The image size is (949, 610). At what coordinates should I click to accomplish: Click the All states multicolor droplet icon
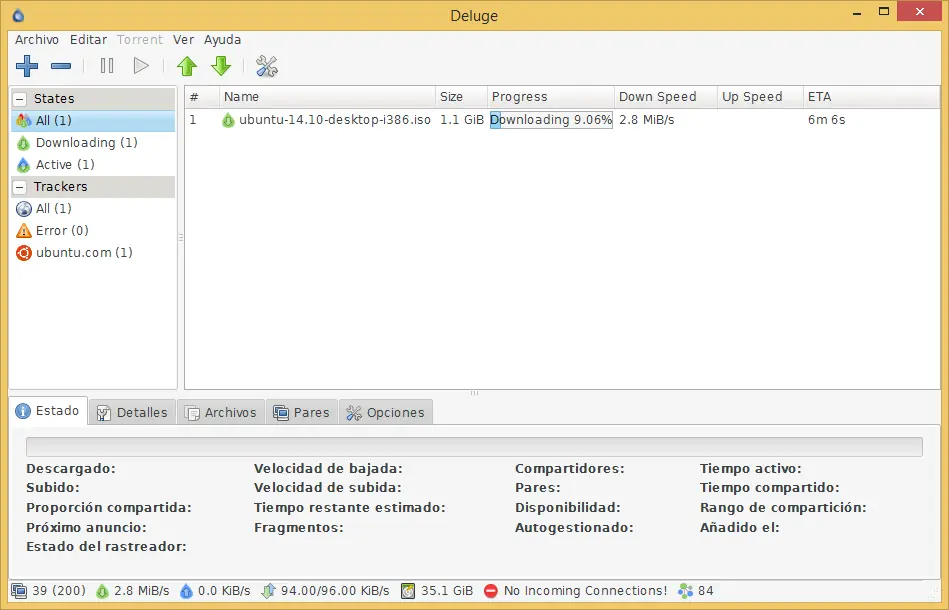coord(24,120)
